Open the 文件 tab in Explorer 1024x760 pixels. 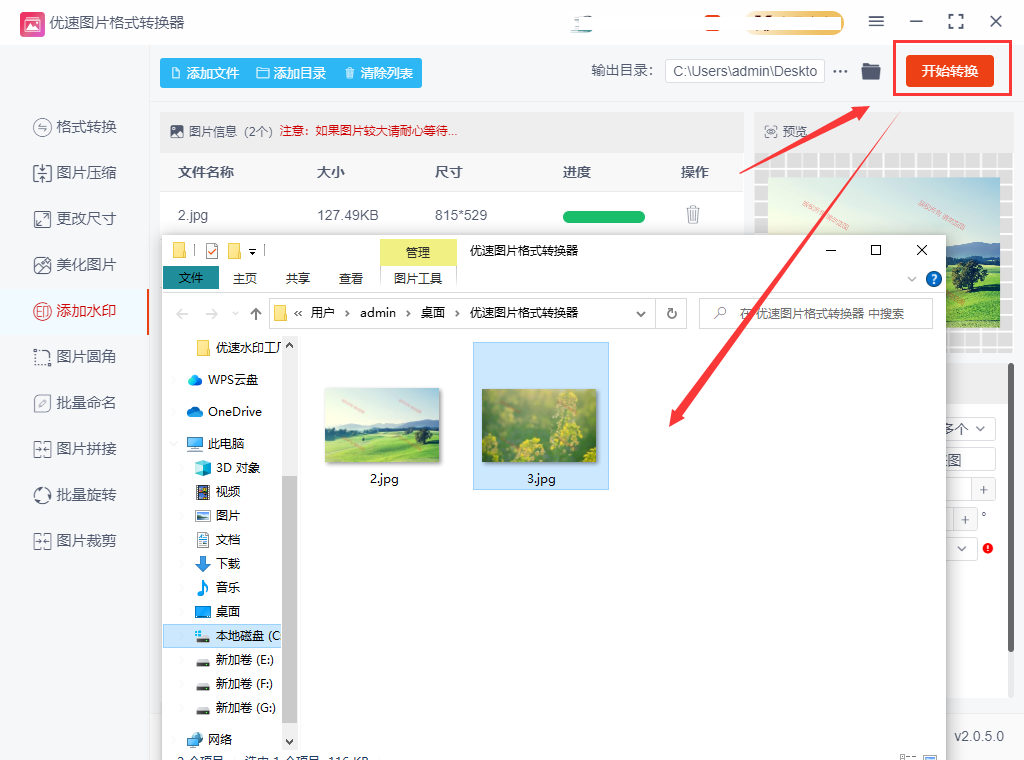(x=191, y=278)
